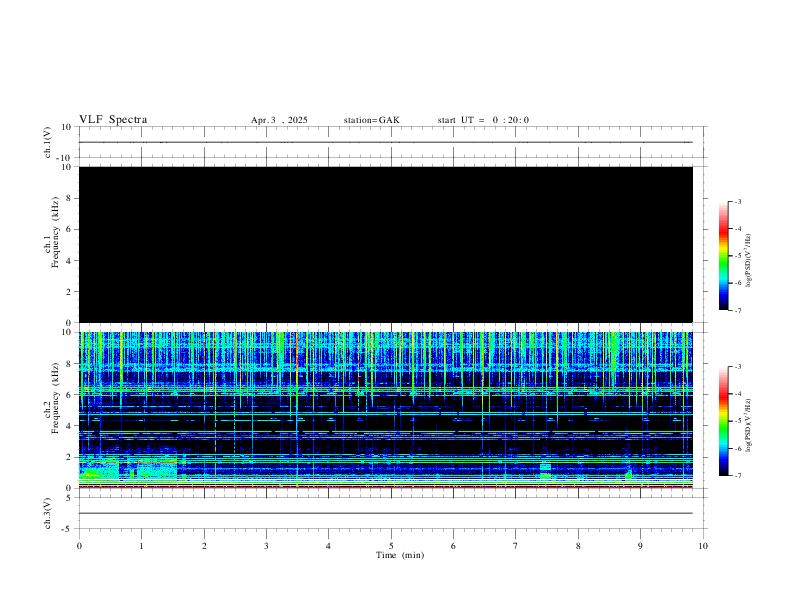Click the "6" kHz tick on ch.2 frequency axis

point(69,395)
